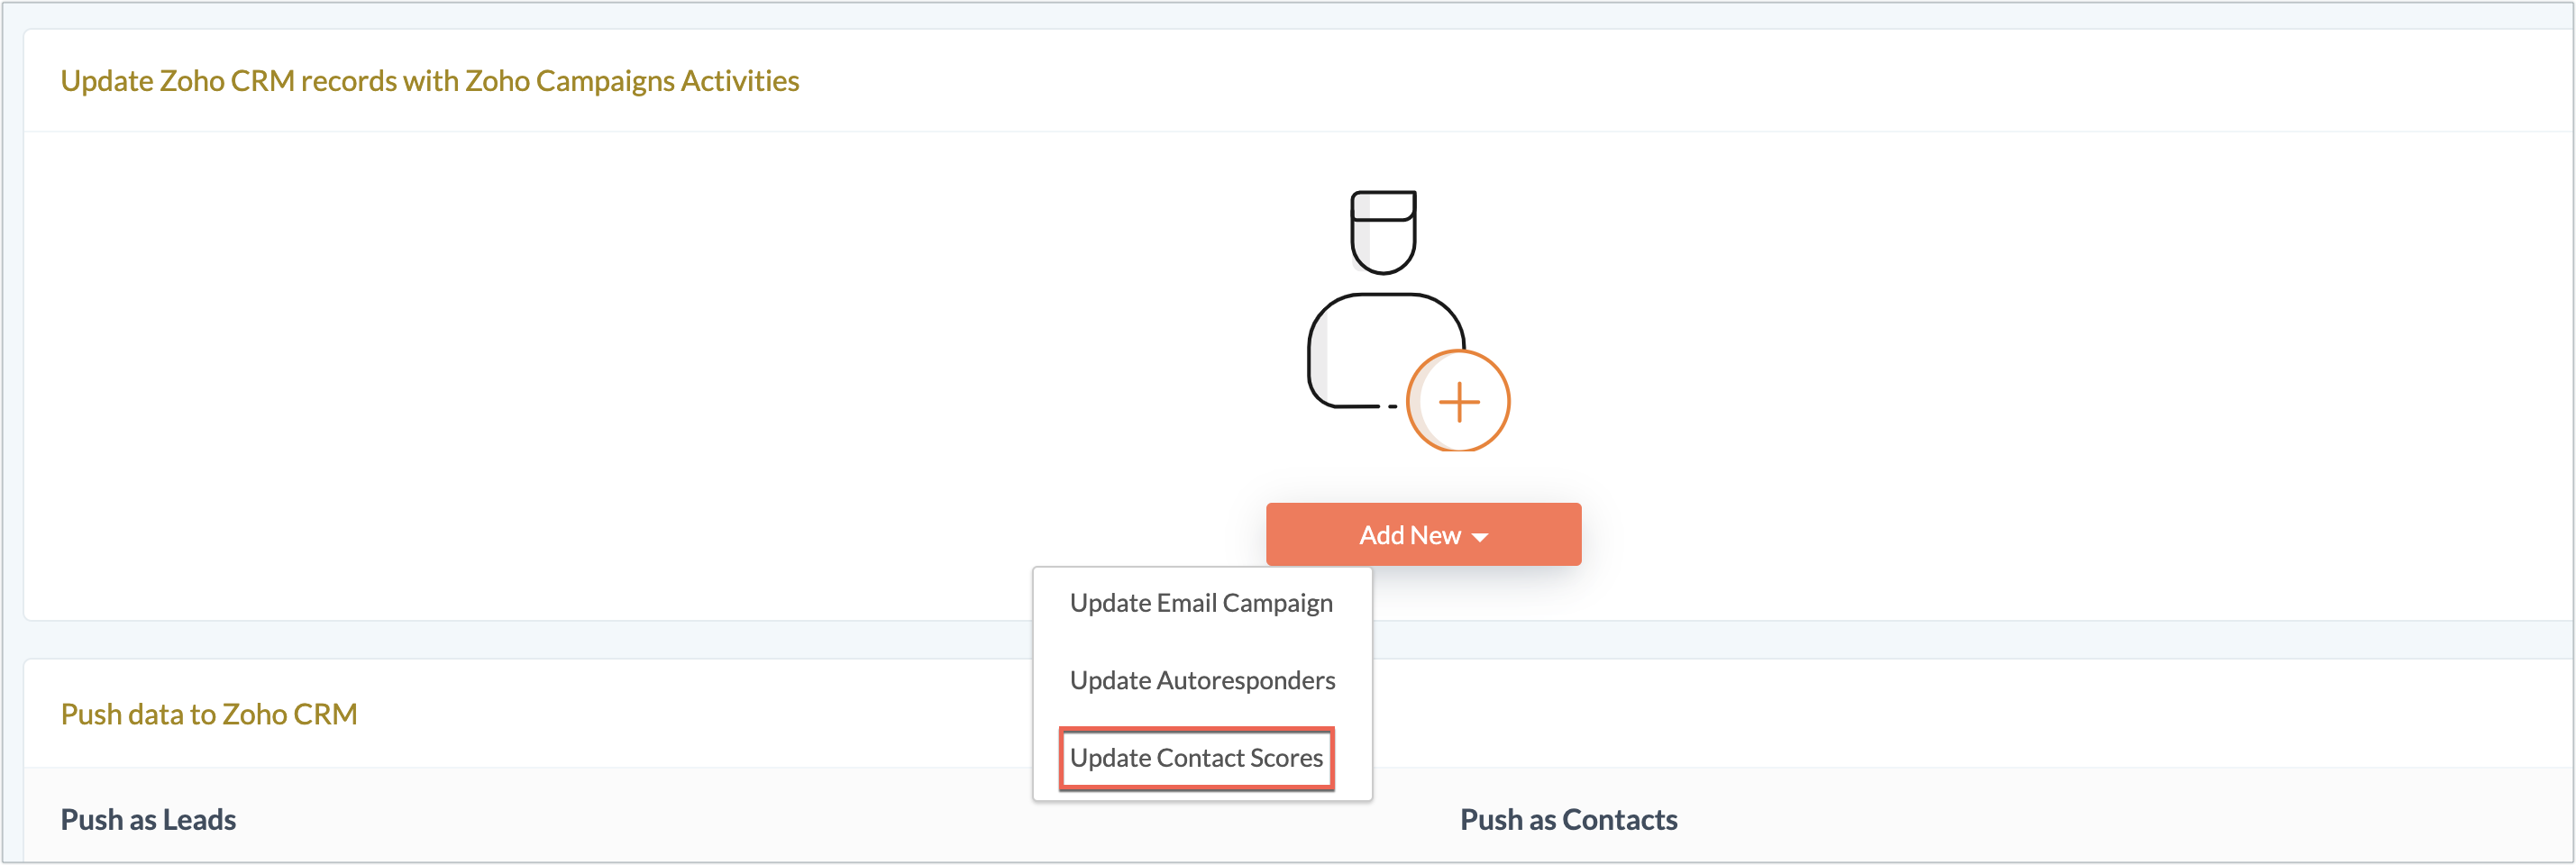The width and height of the screenshot is (2576, 865).
Task: Click the Add New button label
Action: (1410, 535)
